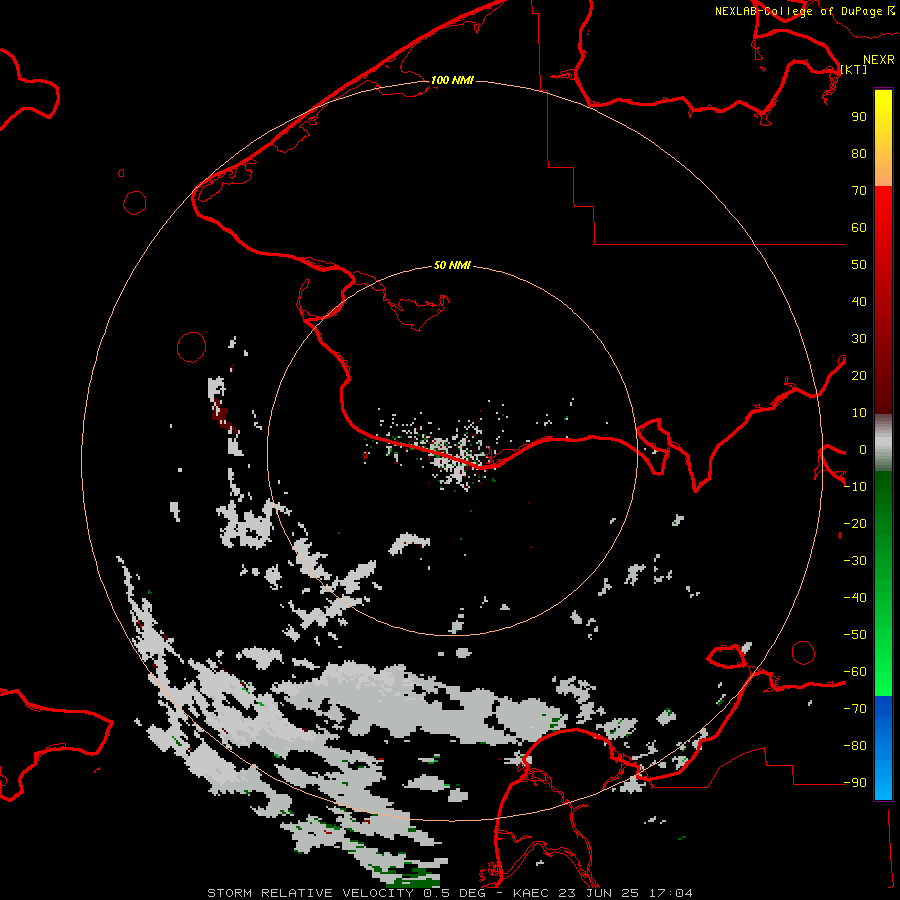
Task: Click the -70 value on velocity scale
Action: pyautogui.click(x=855, y=709)
